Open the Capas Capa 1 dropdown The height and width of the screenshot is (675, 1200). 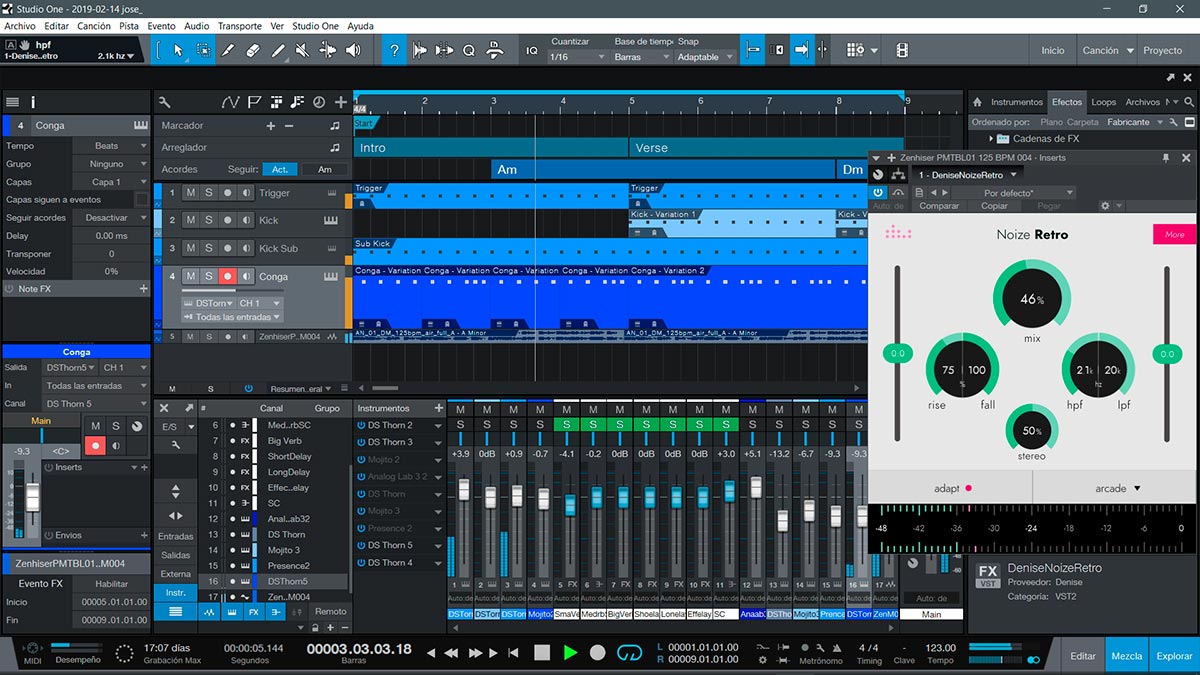110,182
